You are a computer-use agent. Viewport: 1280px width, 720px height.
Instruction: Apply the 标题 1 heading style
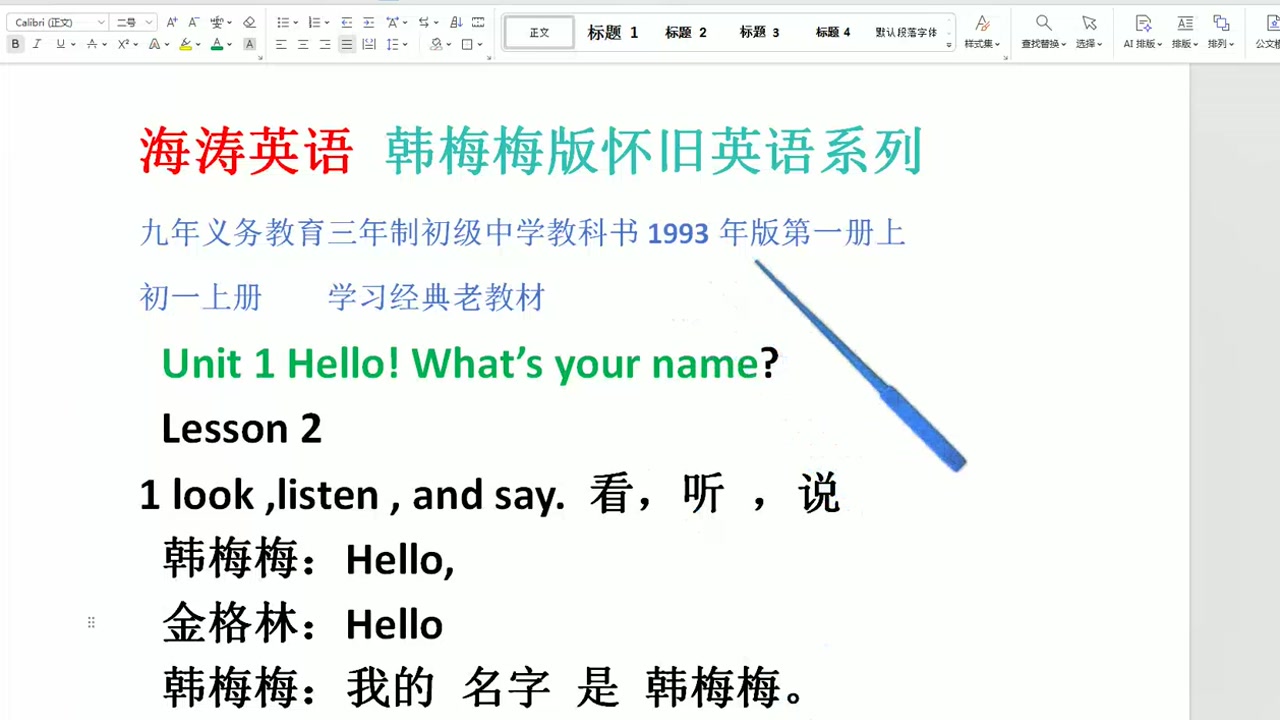(x=612, y=32)
